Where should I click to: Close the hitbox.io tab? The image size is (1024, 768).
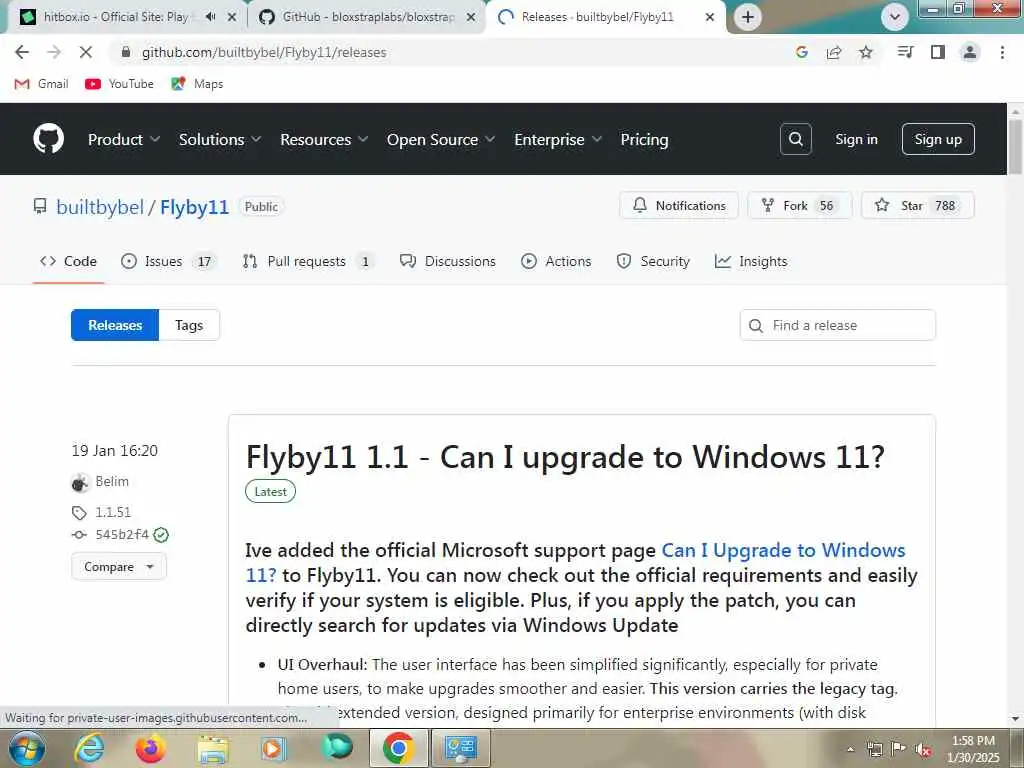231,17
